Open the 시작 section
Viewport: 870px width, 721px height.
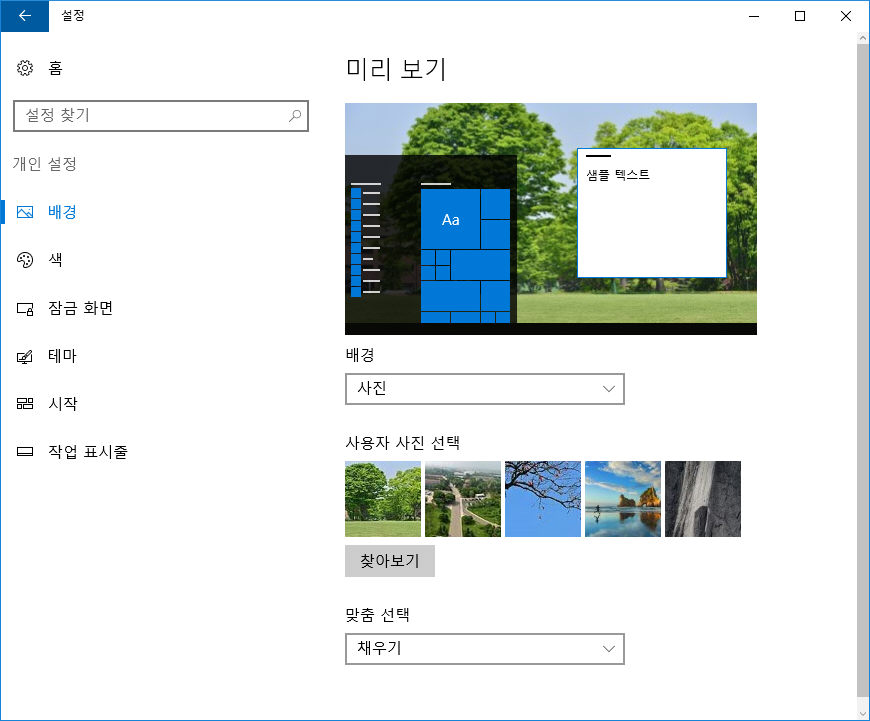[63, 404]
